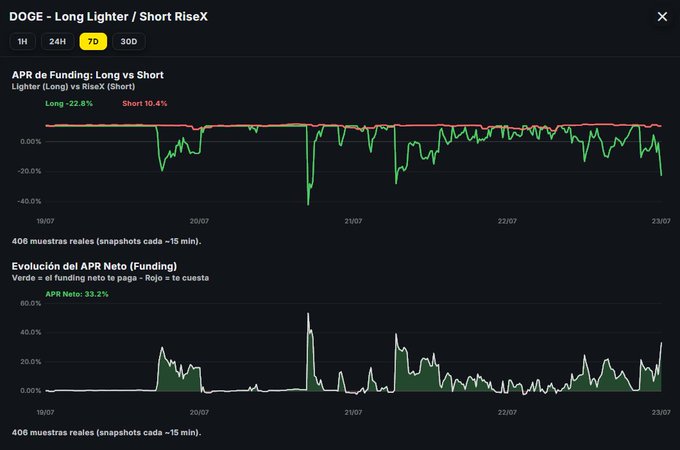
Task: Close the DOGE funding chart dialog
Action: click(662, 16)
